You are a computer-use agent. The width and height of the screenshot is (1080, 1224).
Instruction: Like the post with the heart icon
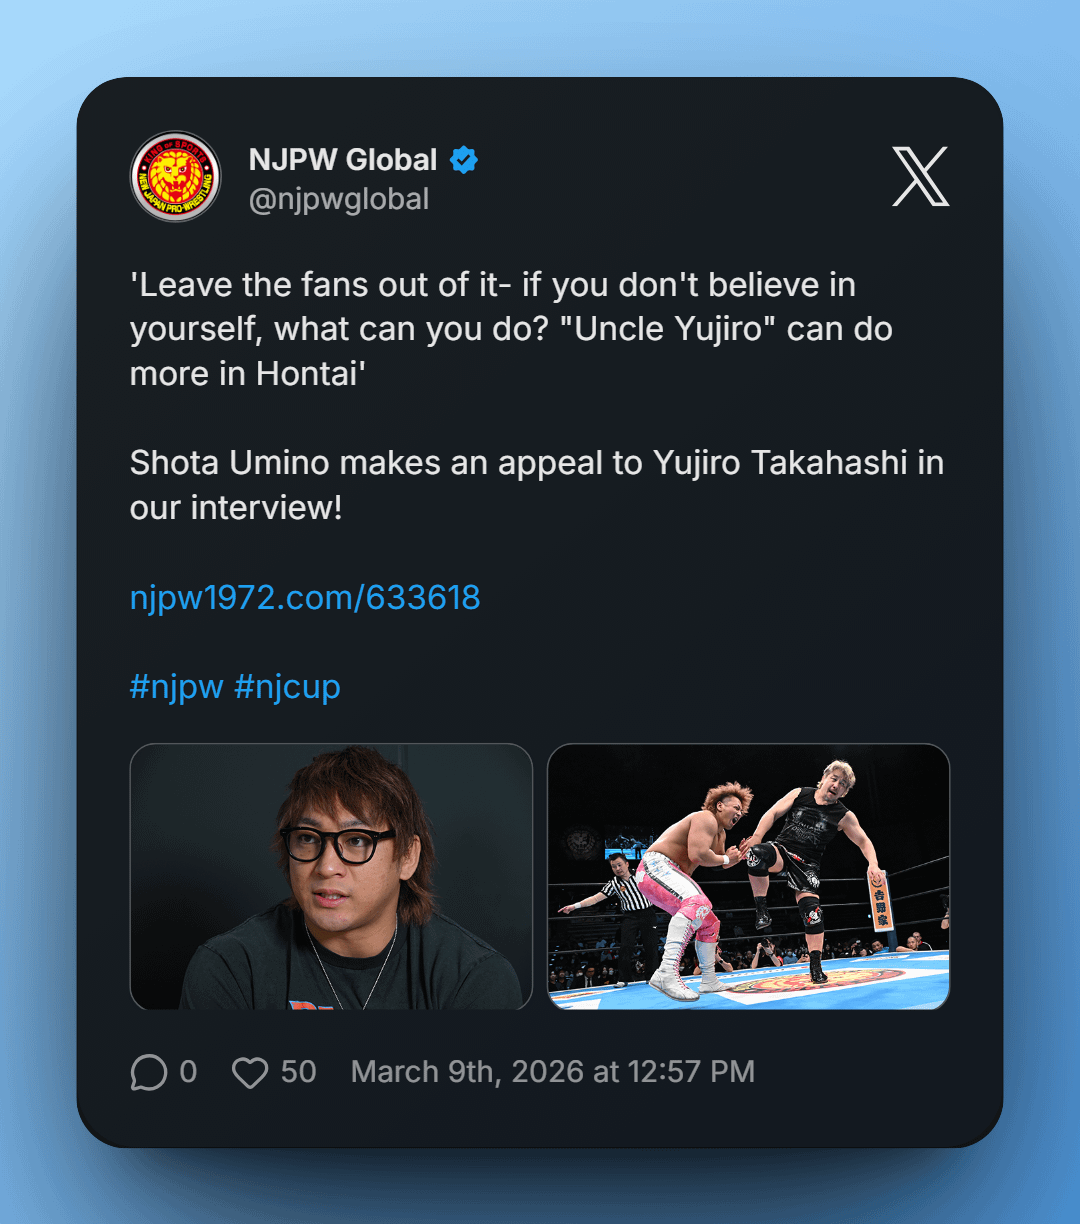point(249,1073)
